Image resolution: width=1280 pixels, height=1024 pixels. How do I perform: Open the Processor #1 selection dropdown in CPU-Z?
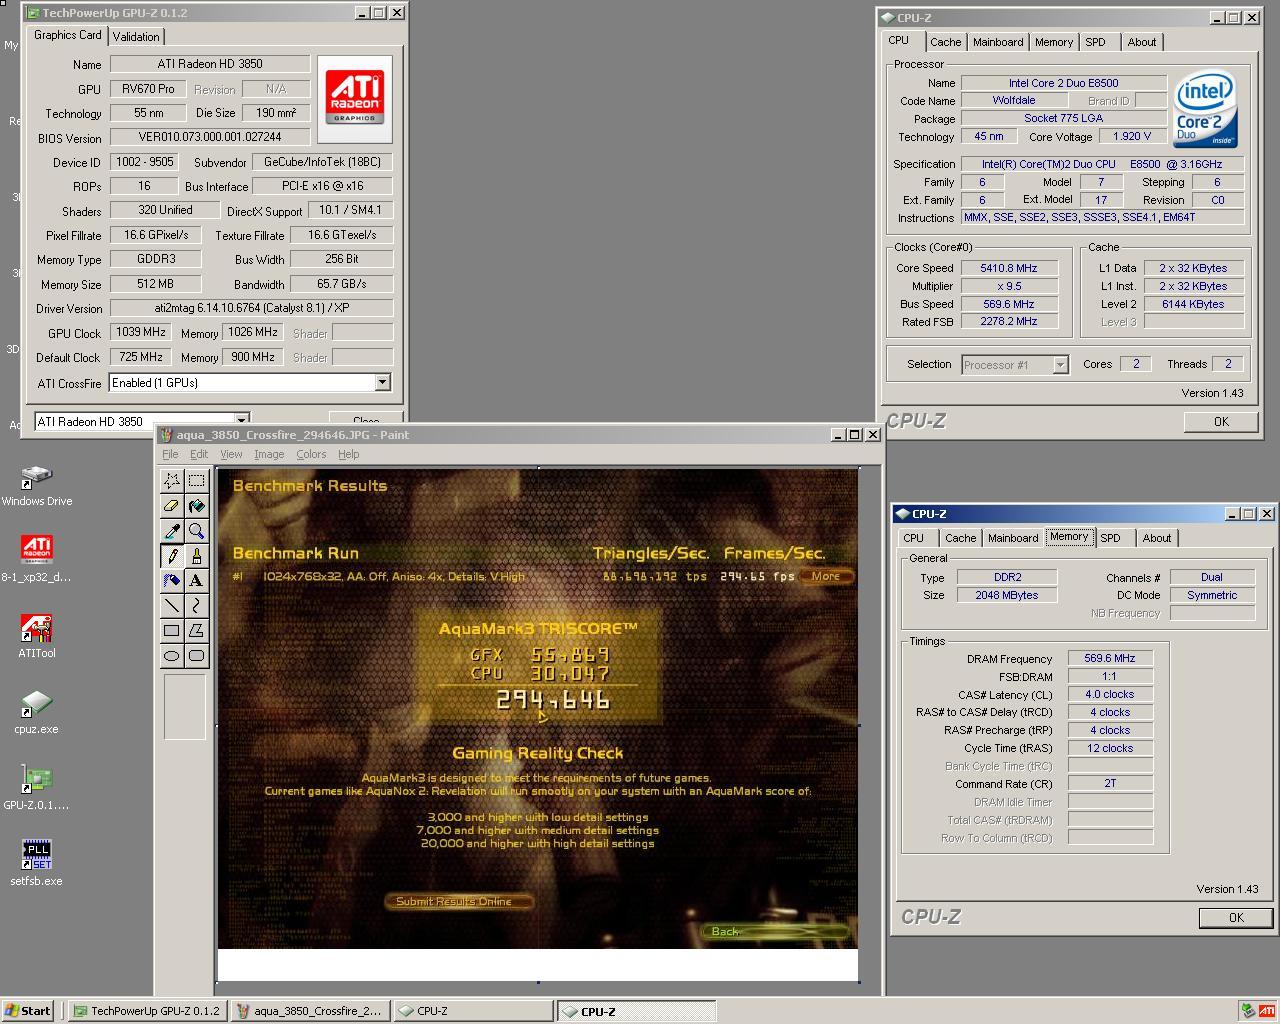pyautogui.click(x=1060, y=365)
